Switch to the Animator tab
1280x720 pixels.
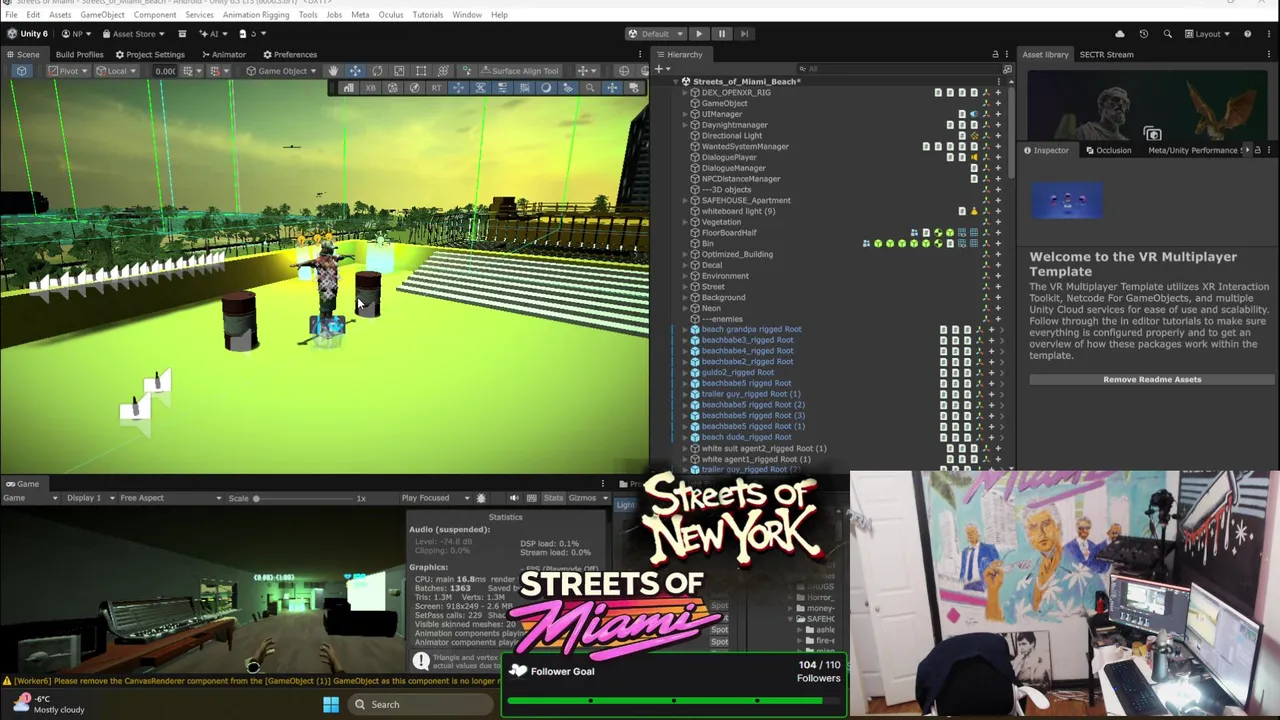coord(224,55)
